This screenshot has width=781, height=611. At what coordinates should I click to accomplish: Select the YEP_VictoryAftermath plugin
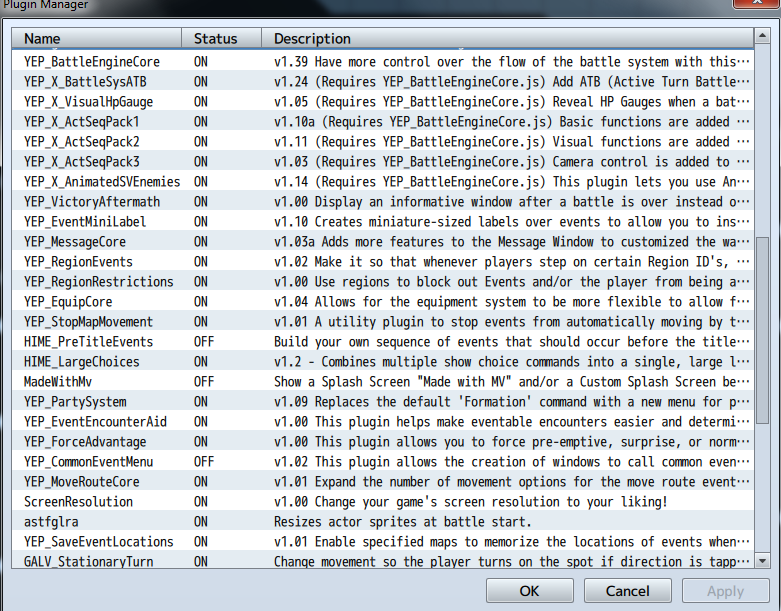coord(383,202)
